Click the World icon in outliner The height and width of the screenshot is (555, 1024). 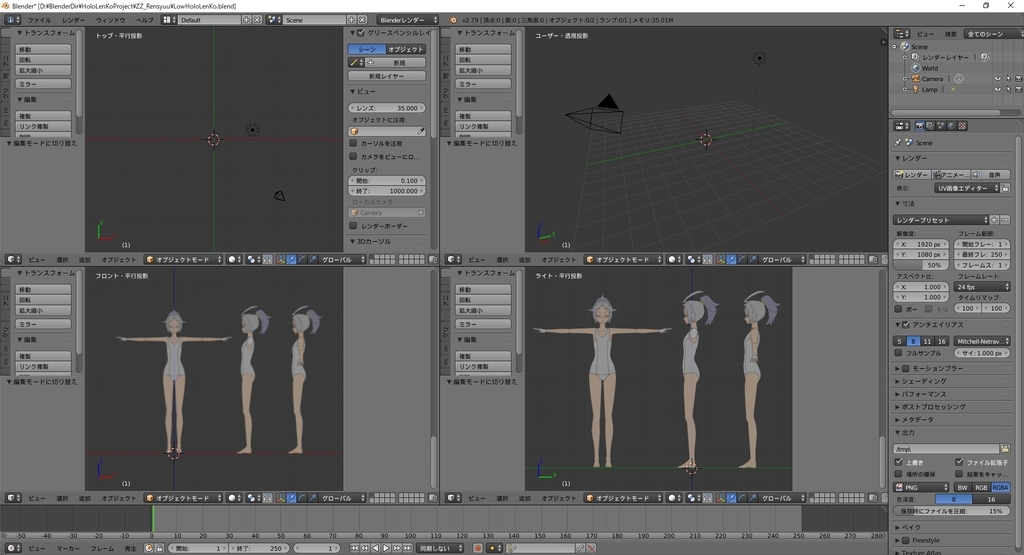point(914,68)
